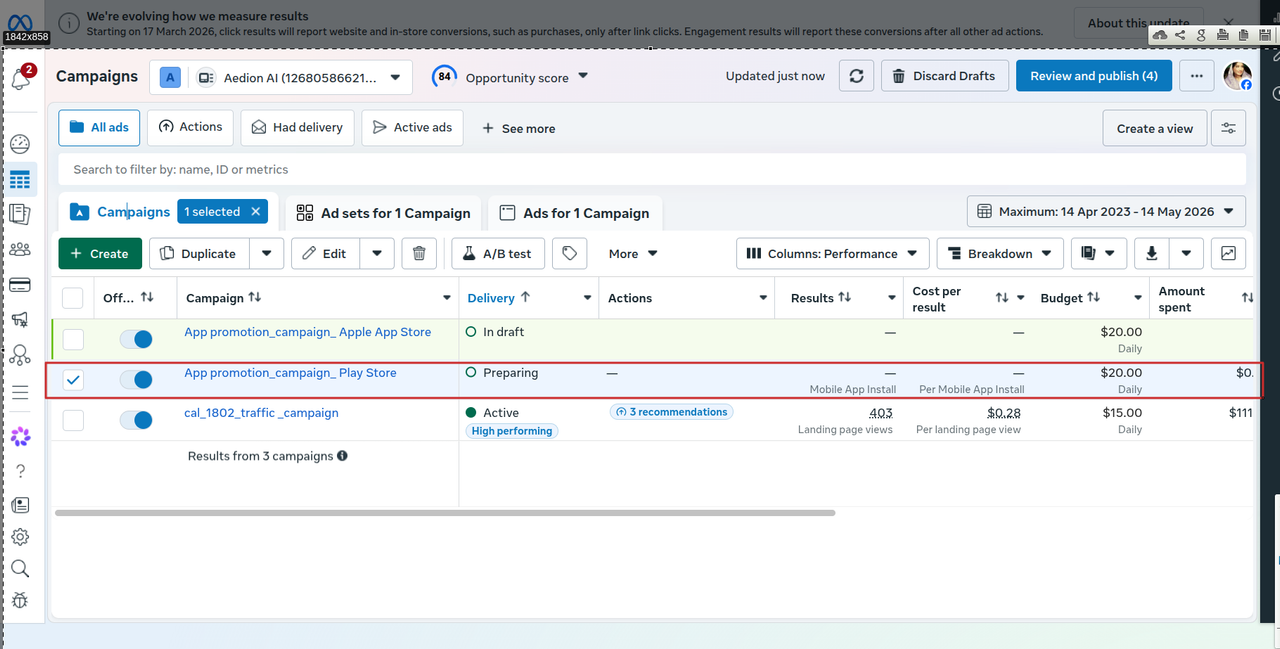Open the settings gear in the sidebar

coord(20,537)
